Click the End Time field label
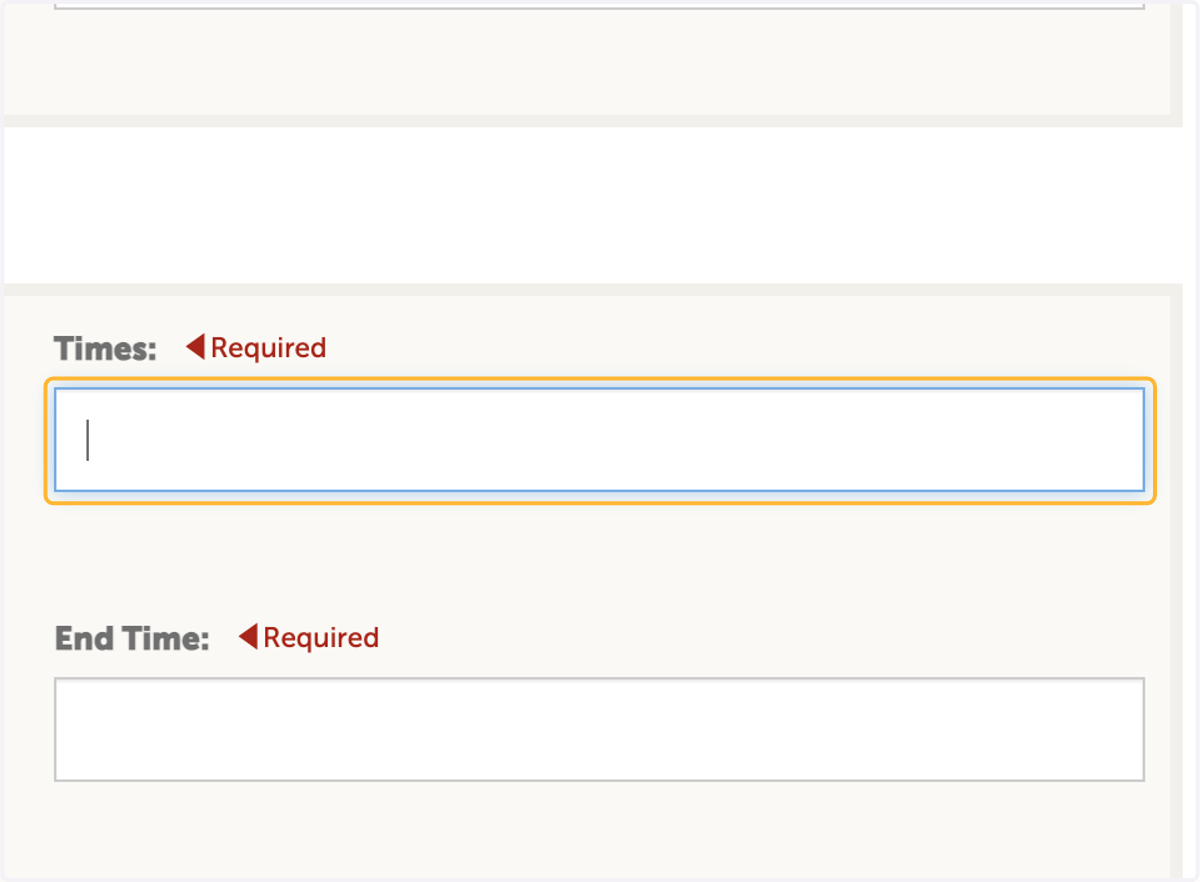This screenshot has width=1200, height=882. tap(132, 638)
